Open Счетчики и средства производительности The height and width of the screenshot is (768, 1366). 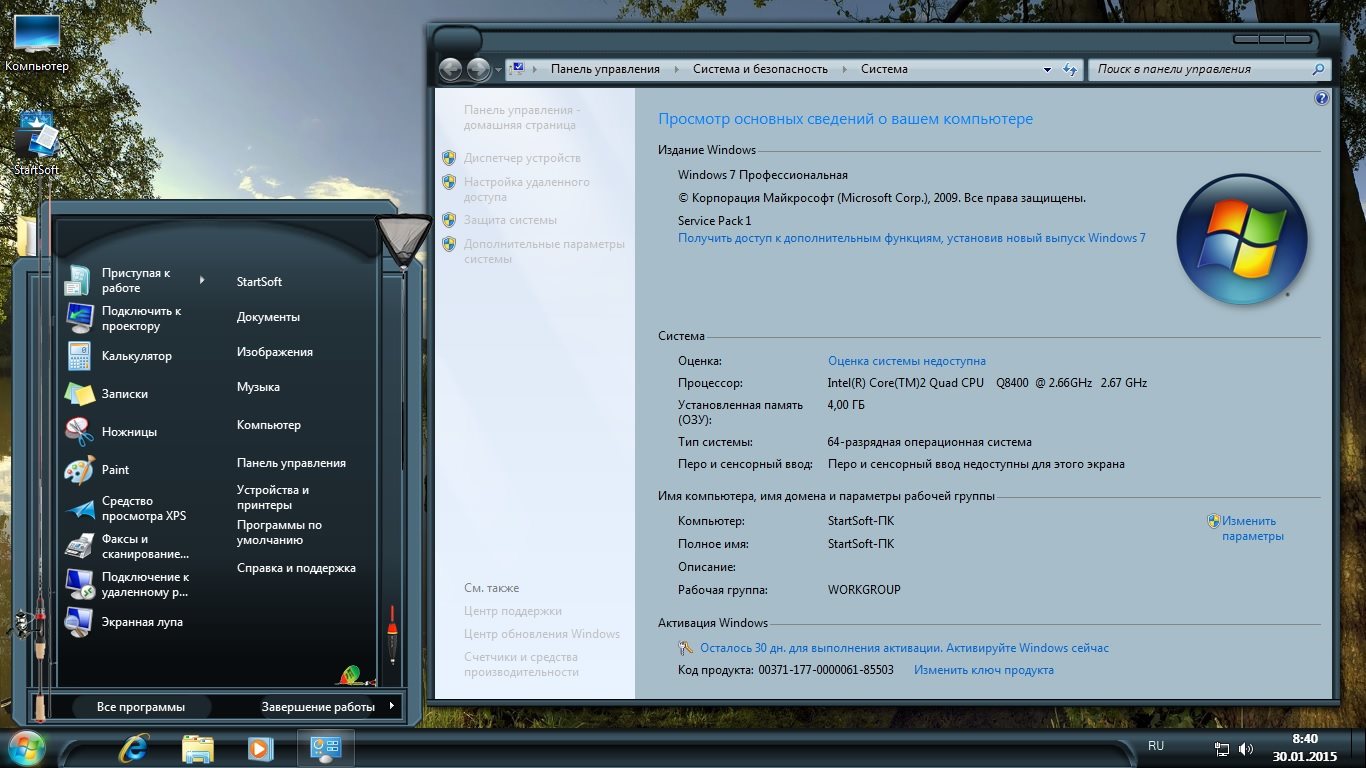coord(521,665)
